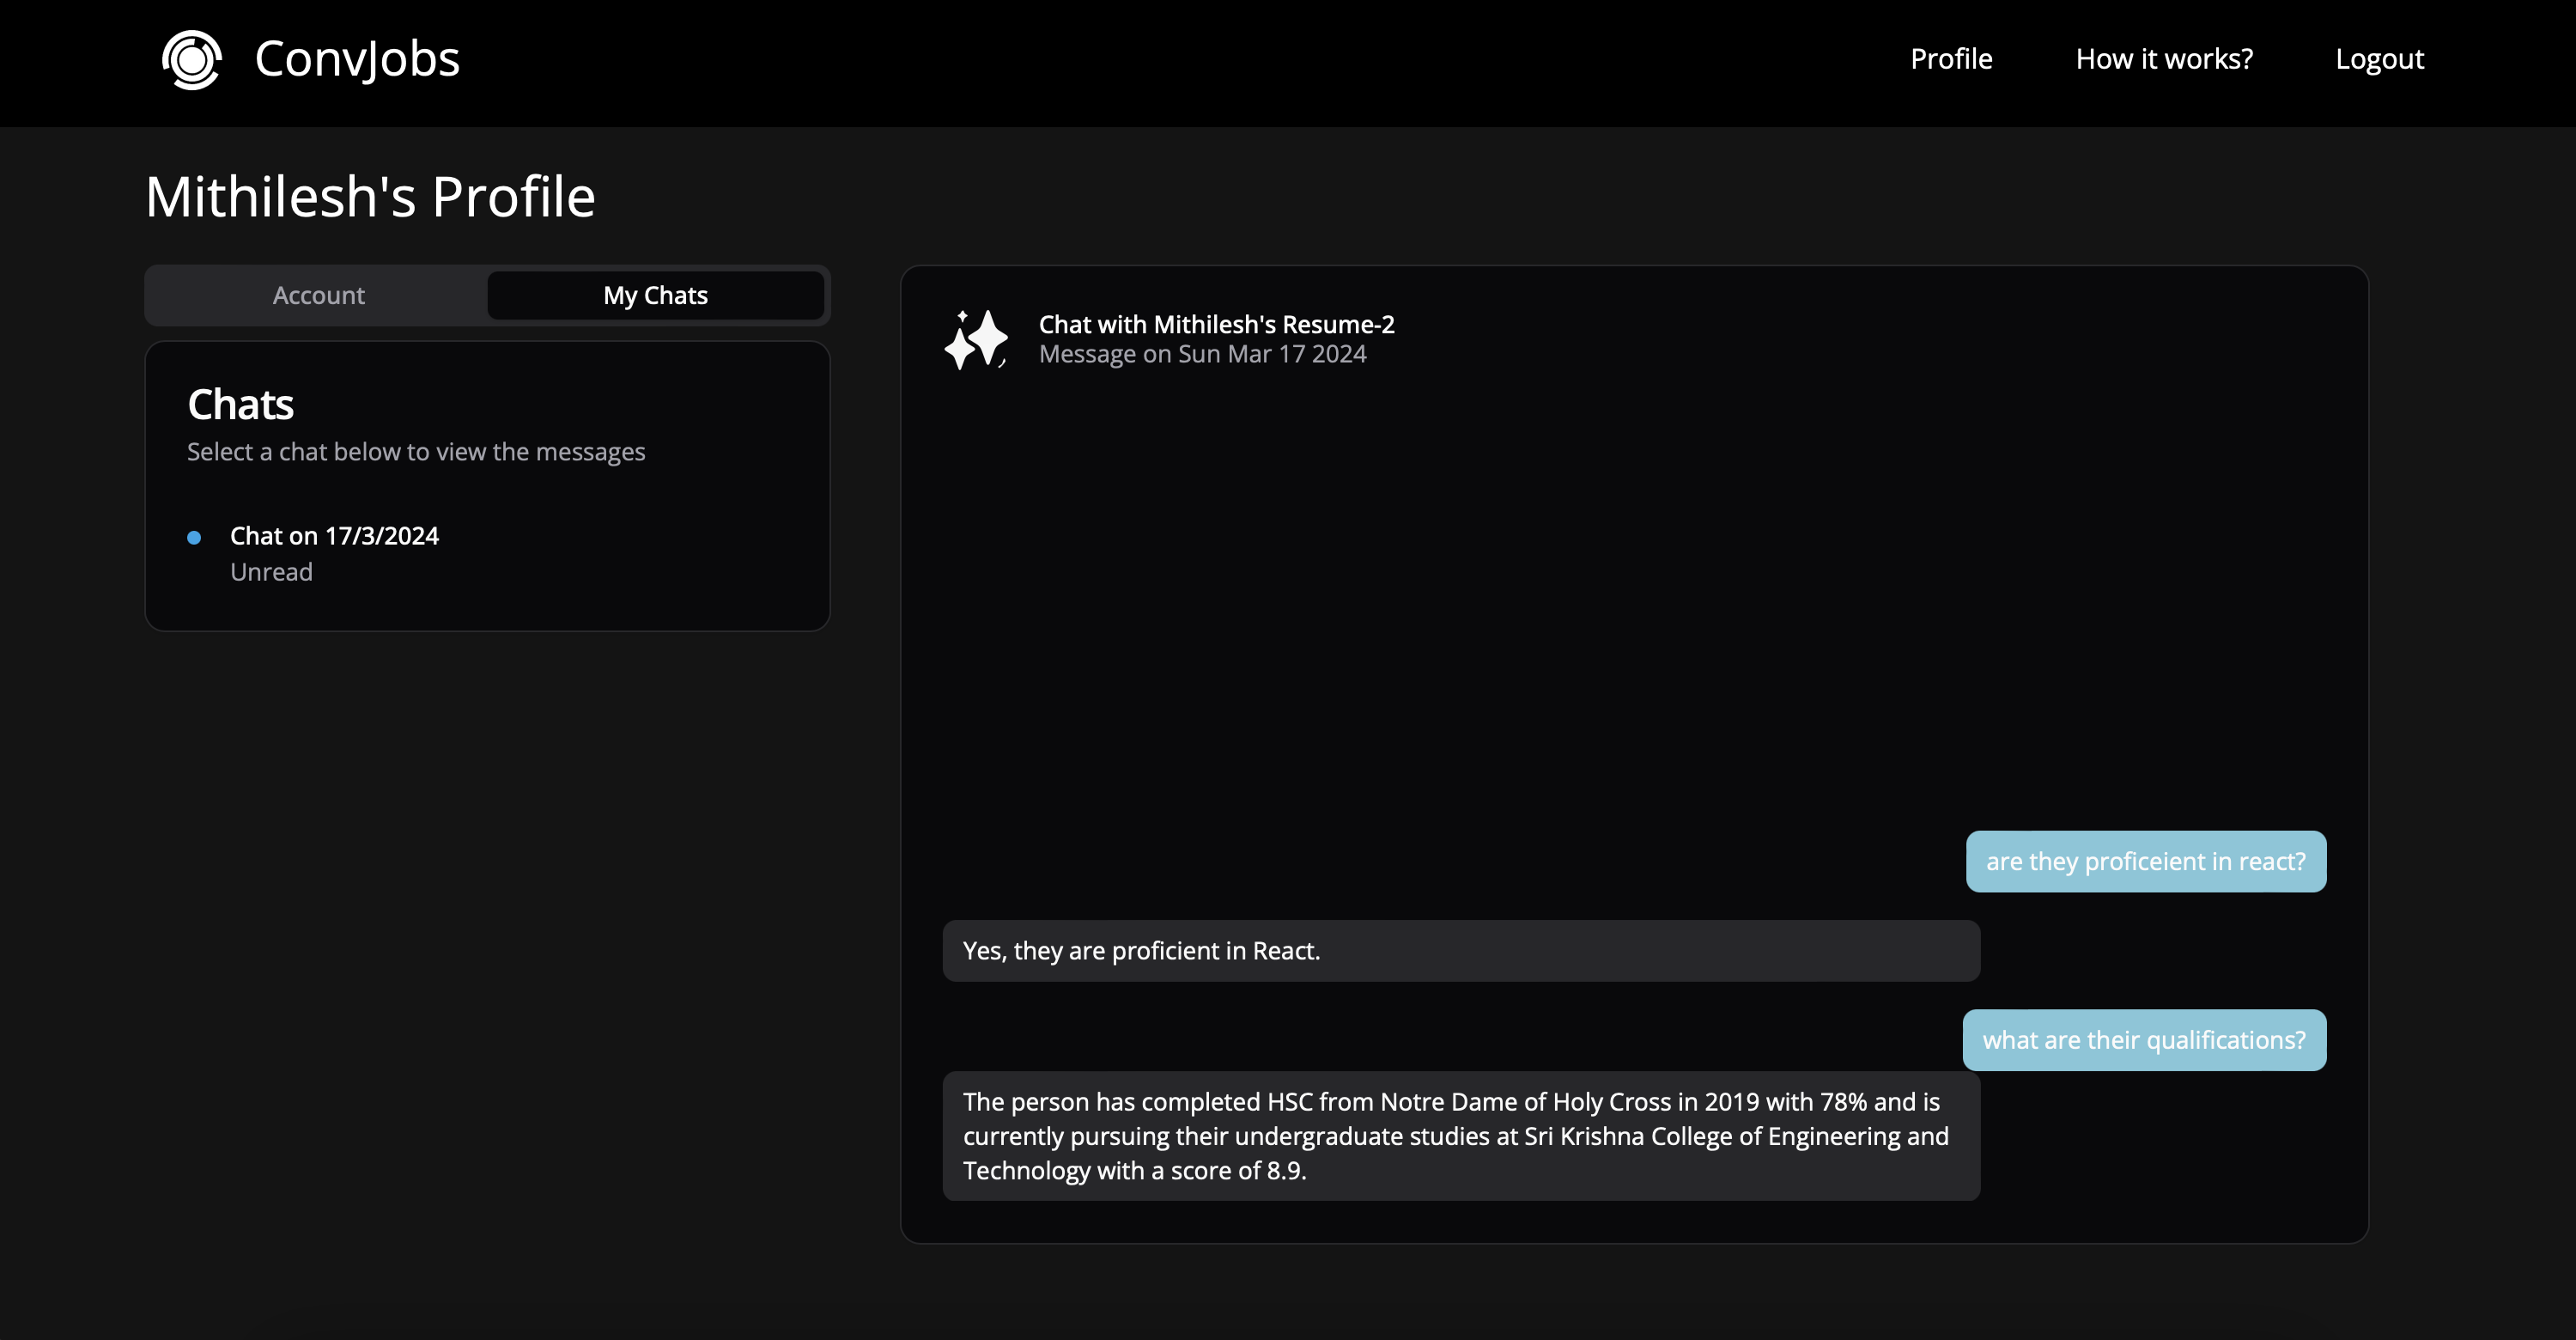Click the 'Select a chat below' subtitle
Screen dimensions: 2576x1340
click(x=416, y=452)
